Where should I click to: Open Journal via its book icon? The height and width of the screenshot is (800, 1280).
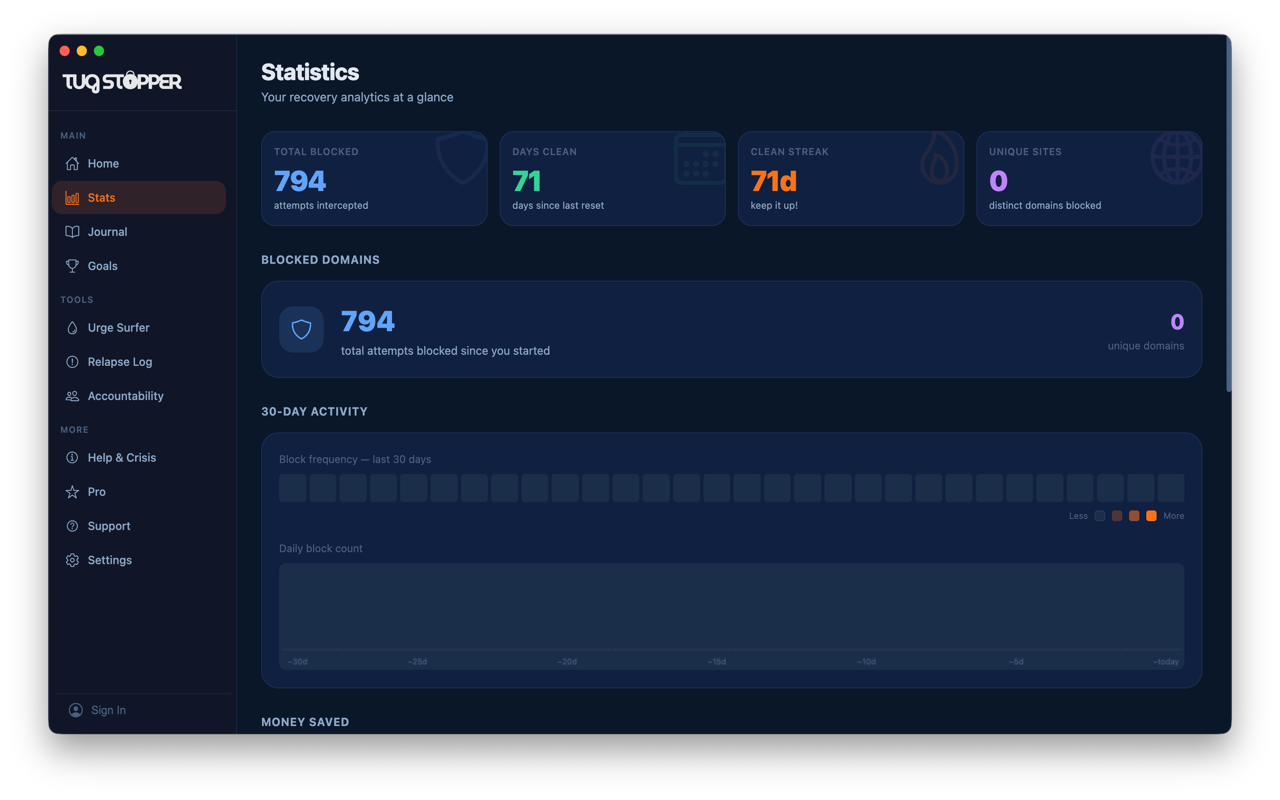pos(72,232)
